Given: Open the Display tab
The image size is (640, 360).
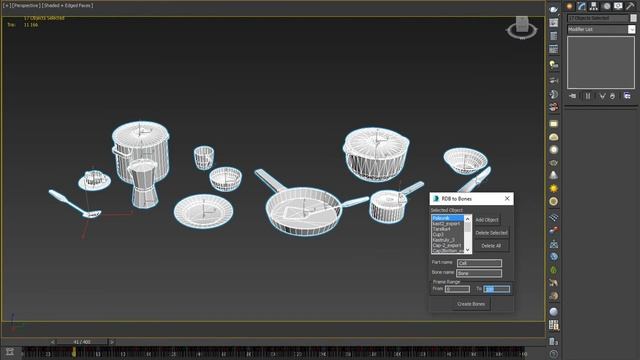Looking at the screenshot, I should 618,6.
